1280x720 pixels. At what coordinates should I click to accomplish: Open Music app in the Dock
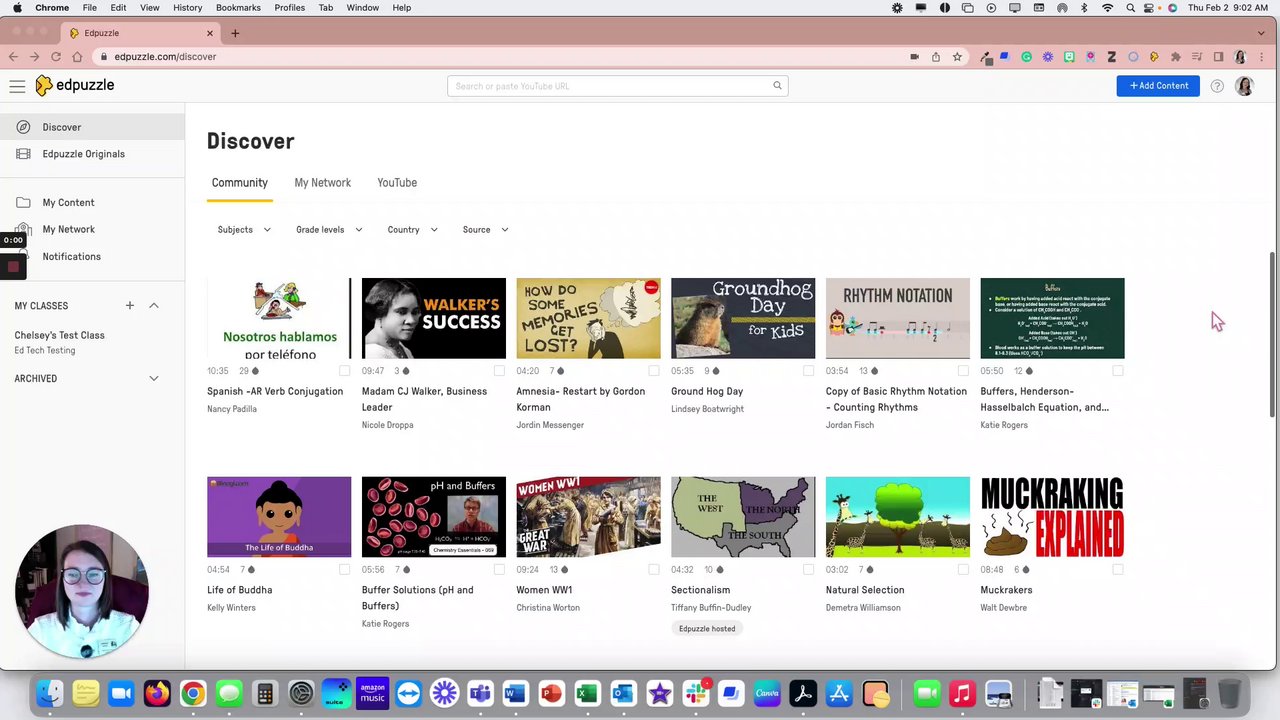pyautogui.click(x=962, y=693)
